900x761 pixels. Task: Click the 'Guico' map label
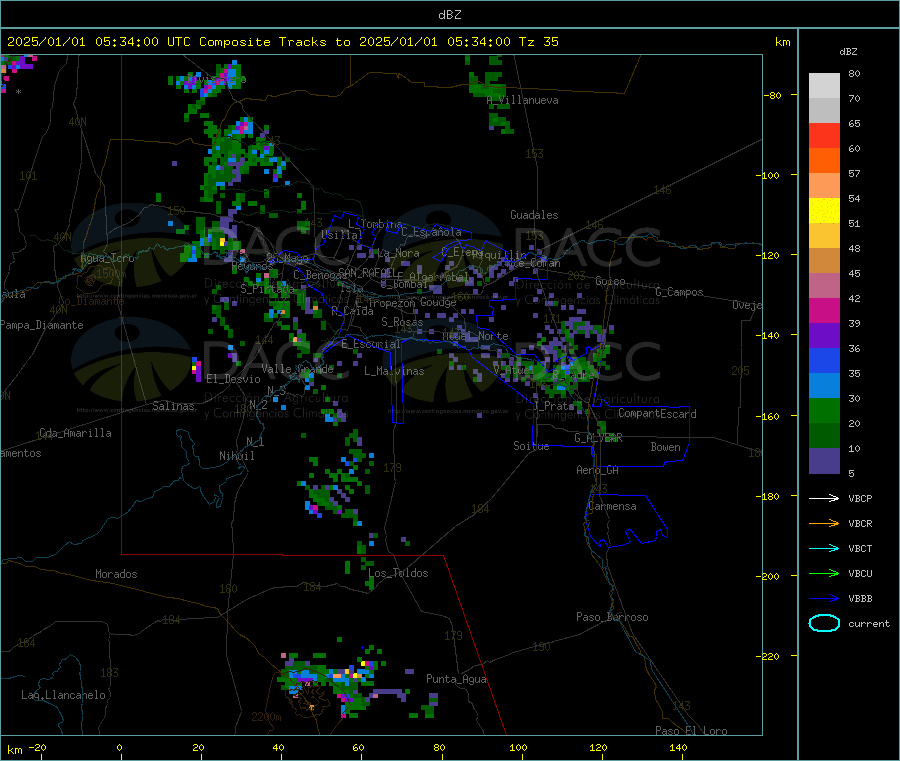click(610, 281)
